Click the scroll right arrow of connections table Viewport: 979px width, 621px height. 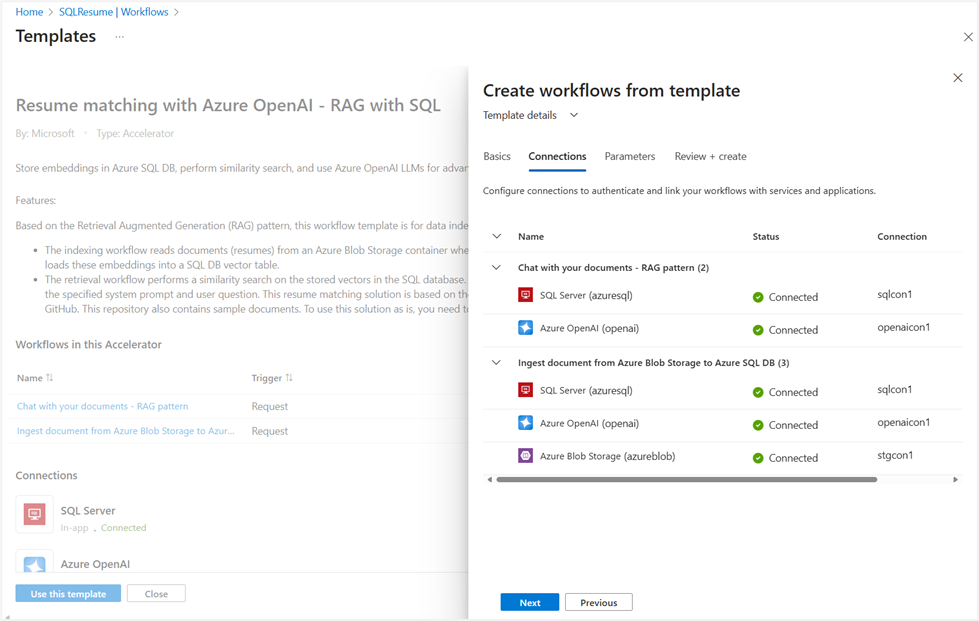[x=955, y=479]
